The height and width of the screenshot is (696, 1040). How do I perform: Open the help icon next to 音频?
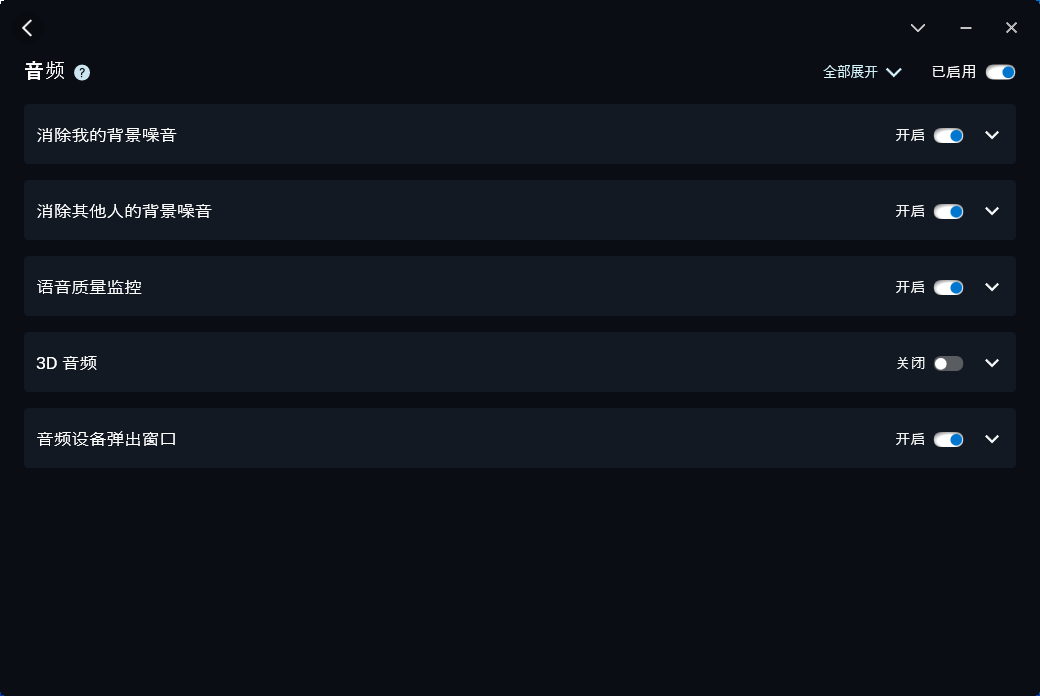tap(82, 72)
